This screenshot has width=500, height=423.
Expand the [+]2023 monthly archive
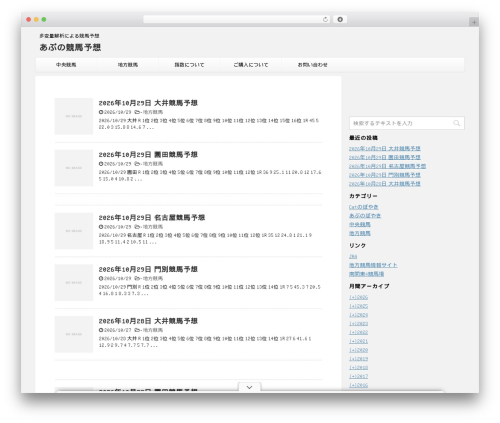tap(358, 324)
